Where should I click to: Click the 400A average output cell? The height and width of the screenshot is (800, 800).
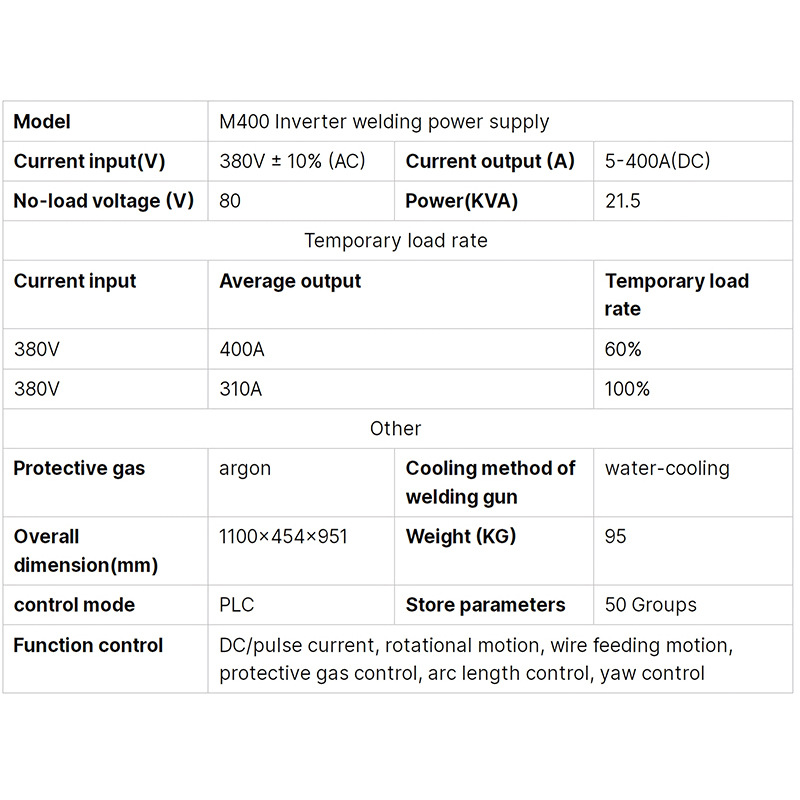(x=242, y=349)
